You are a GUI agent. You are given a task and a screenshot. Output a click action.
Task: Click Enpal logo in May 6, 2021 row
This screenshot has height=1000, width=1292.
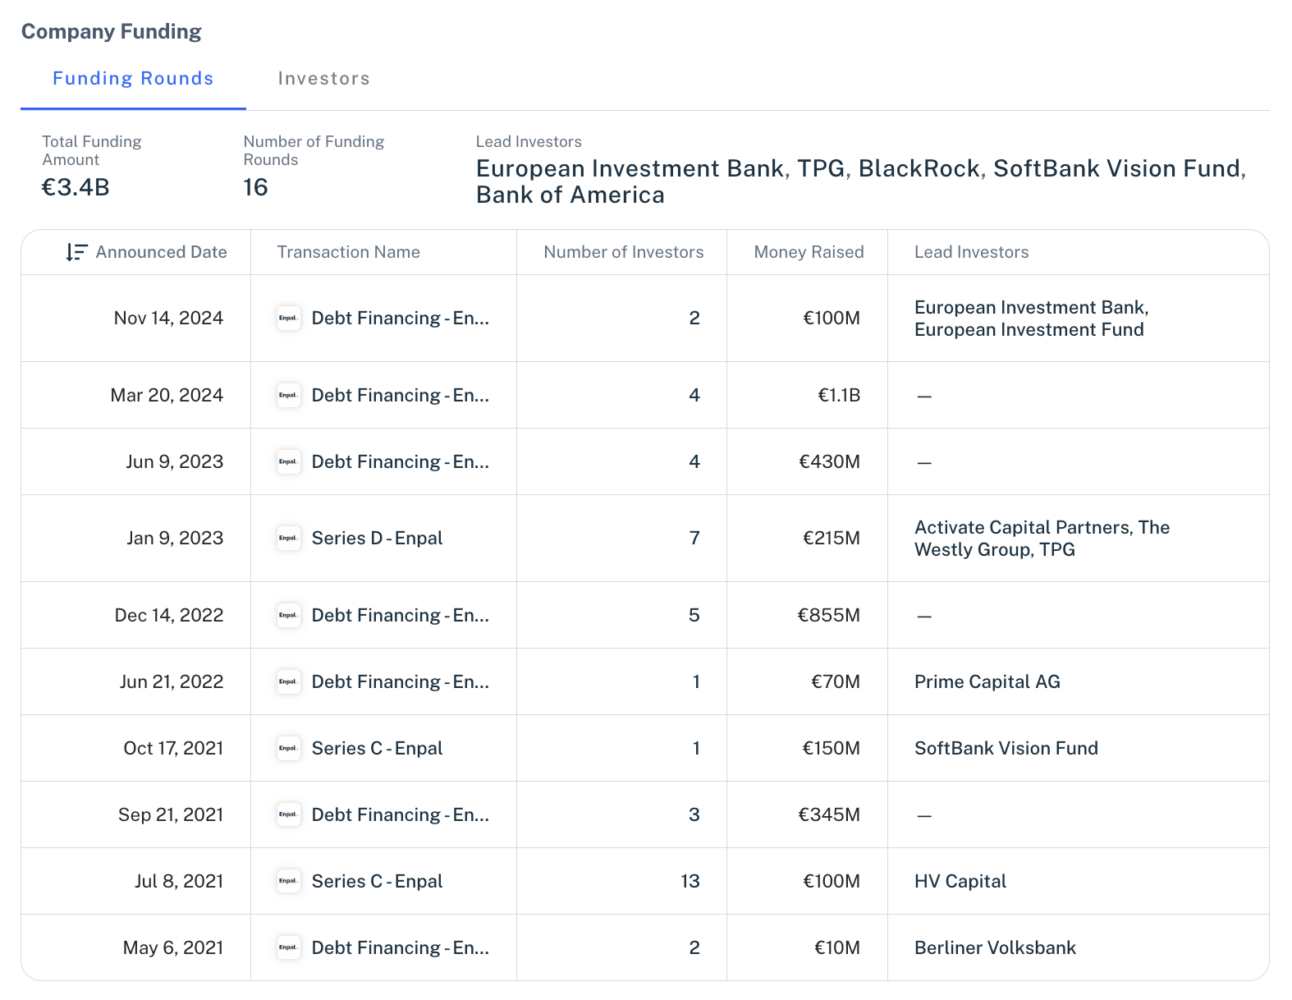coord(288,947)
